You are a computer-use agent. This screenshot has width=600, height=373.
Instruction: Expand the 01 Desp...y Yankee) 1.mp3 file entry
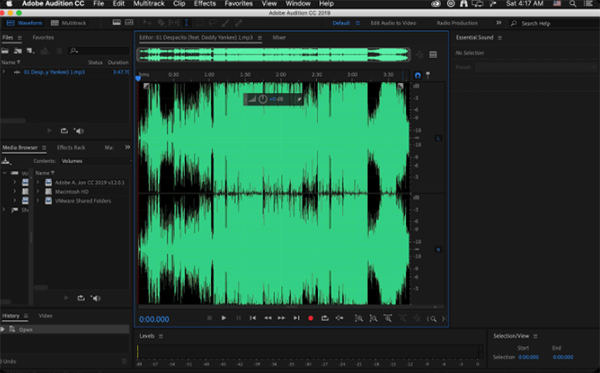pyautogui.click(x=4, y=72)
